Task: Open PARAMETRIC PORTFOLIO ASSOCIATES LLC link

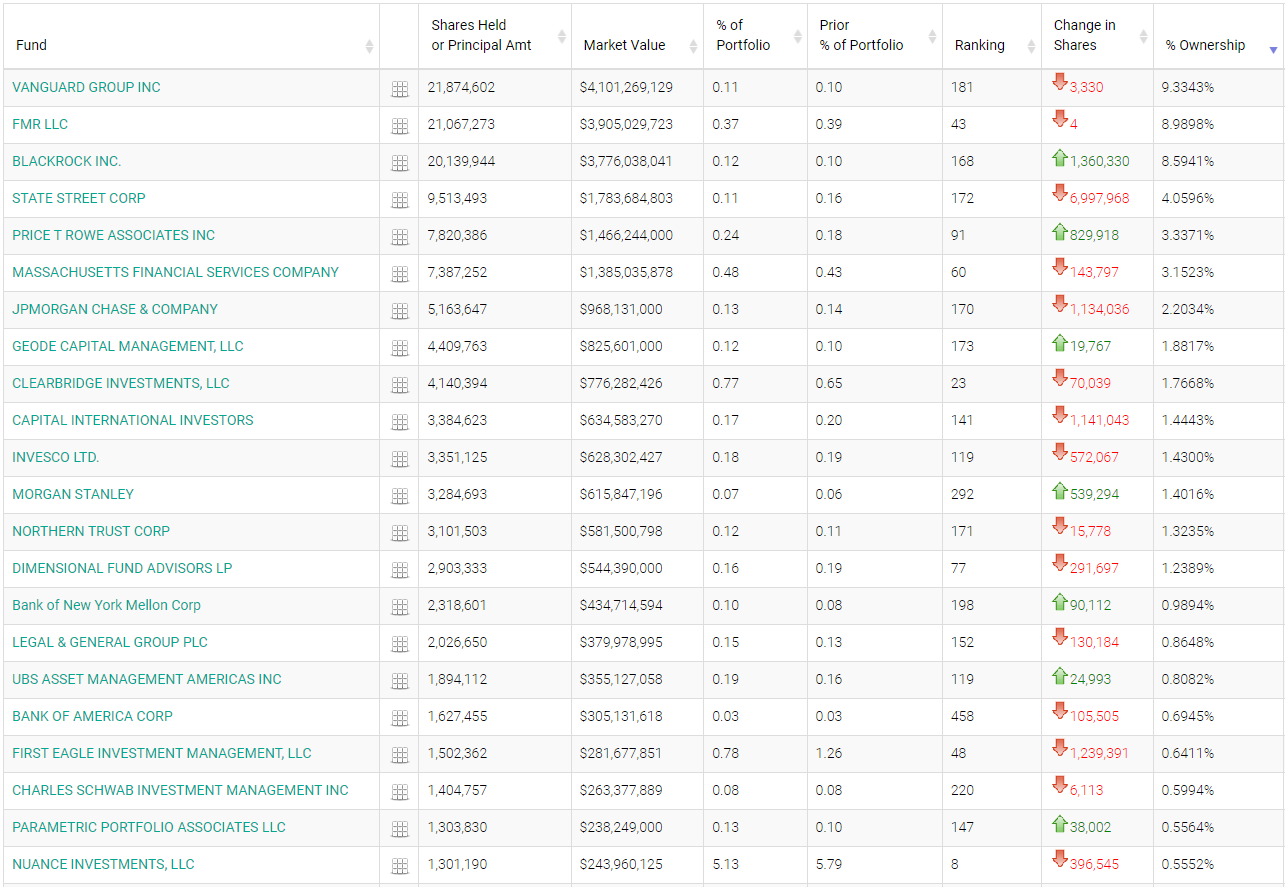Action: 149,827
